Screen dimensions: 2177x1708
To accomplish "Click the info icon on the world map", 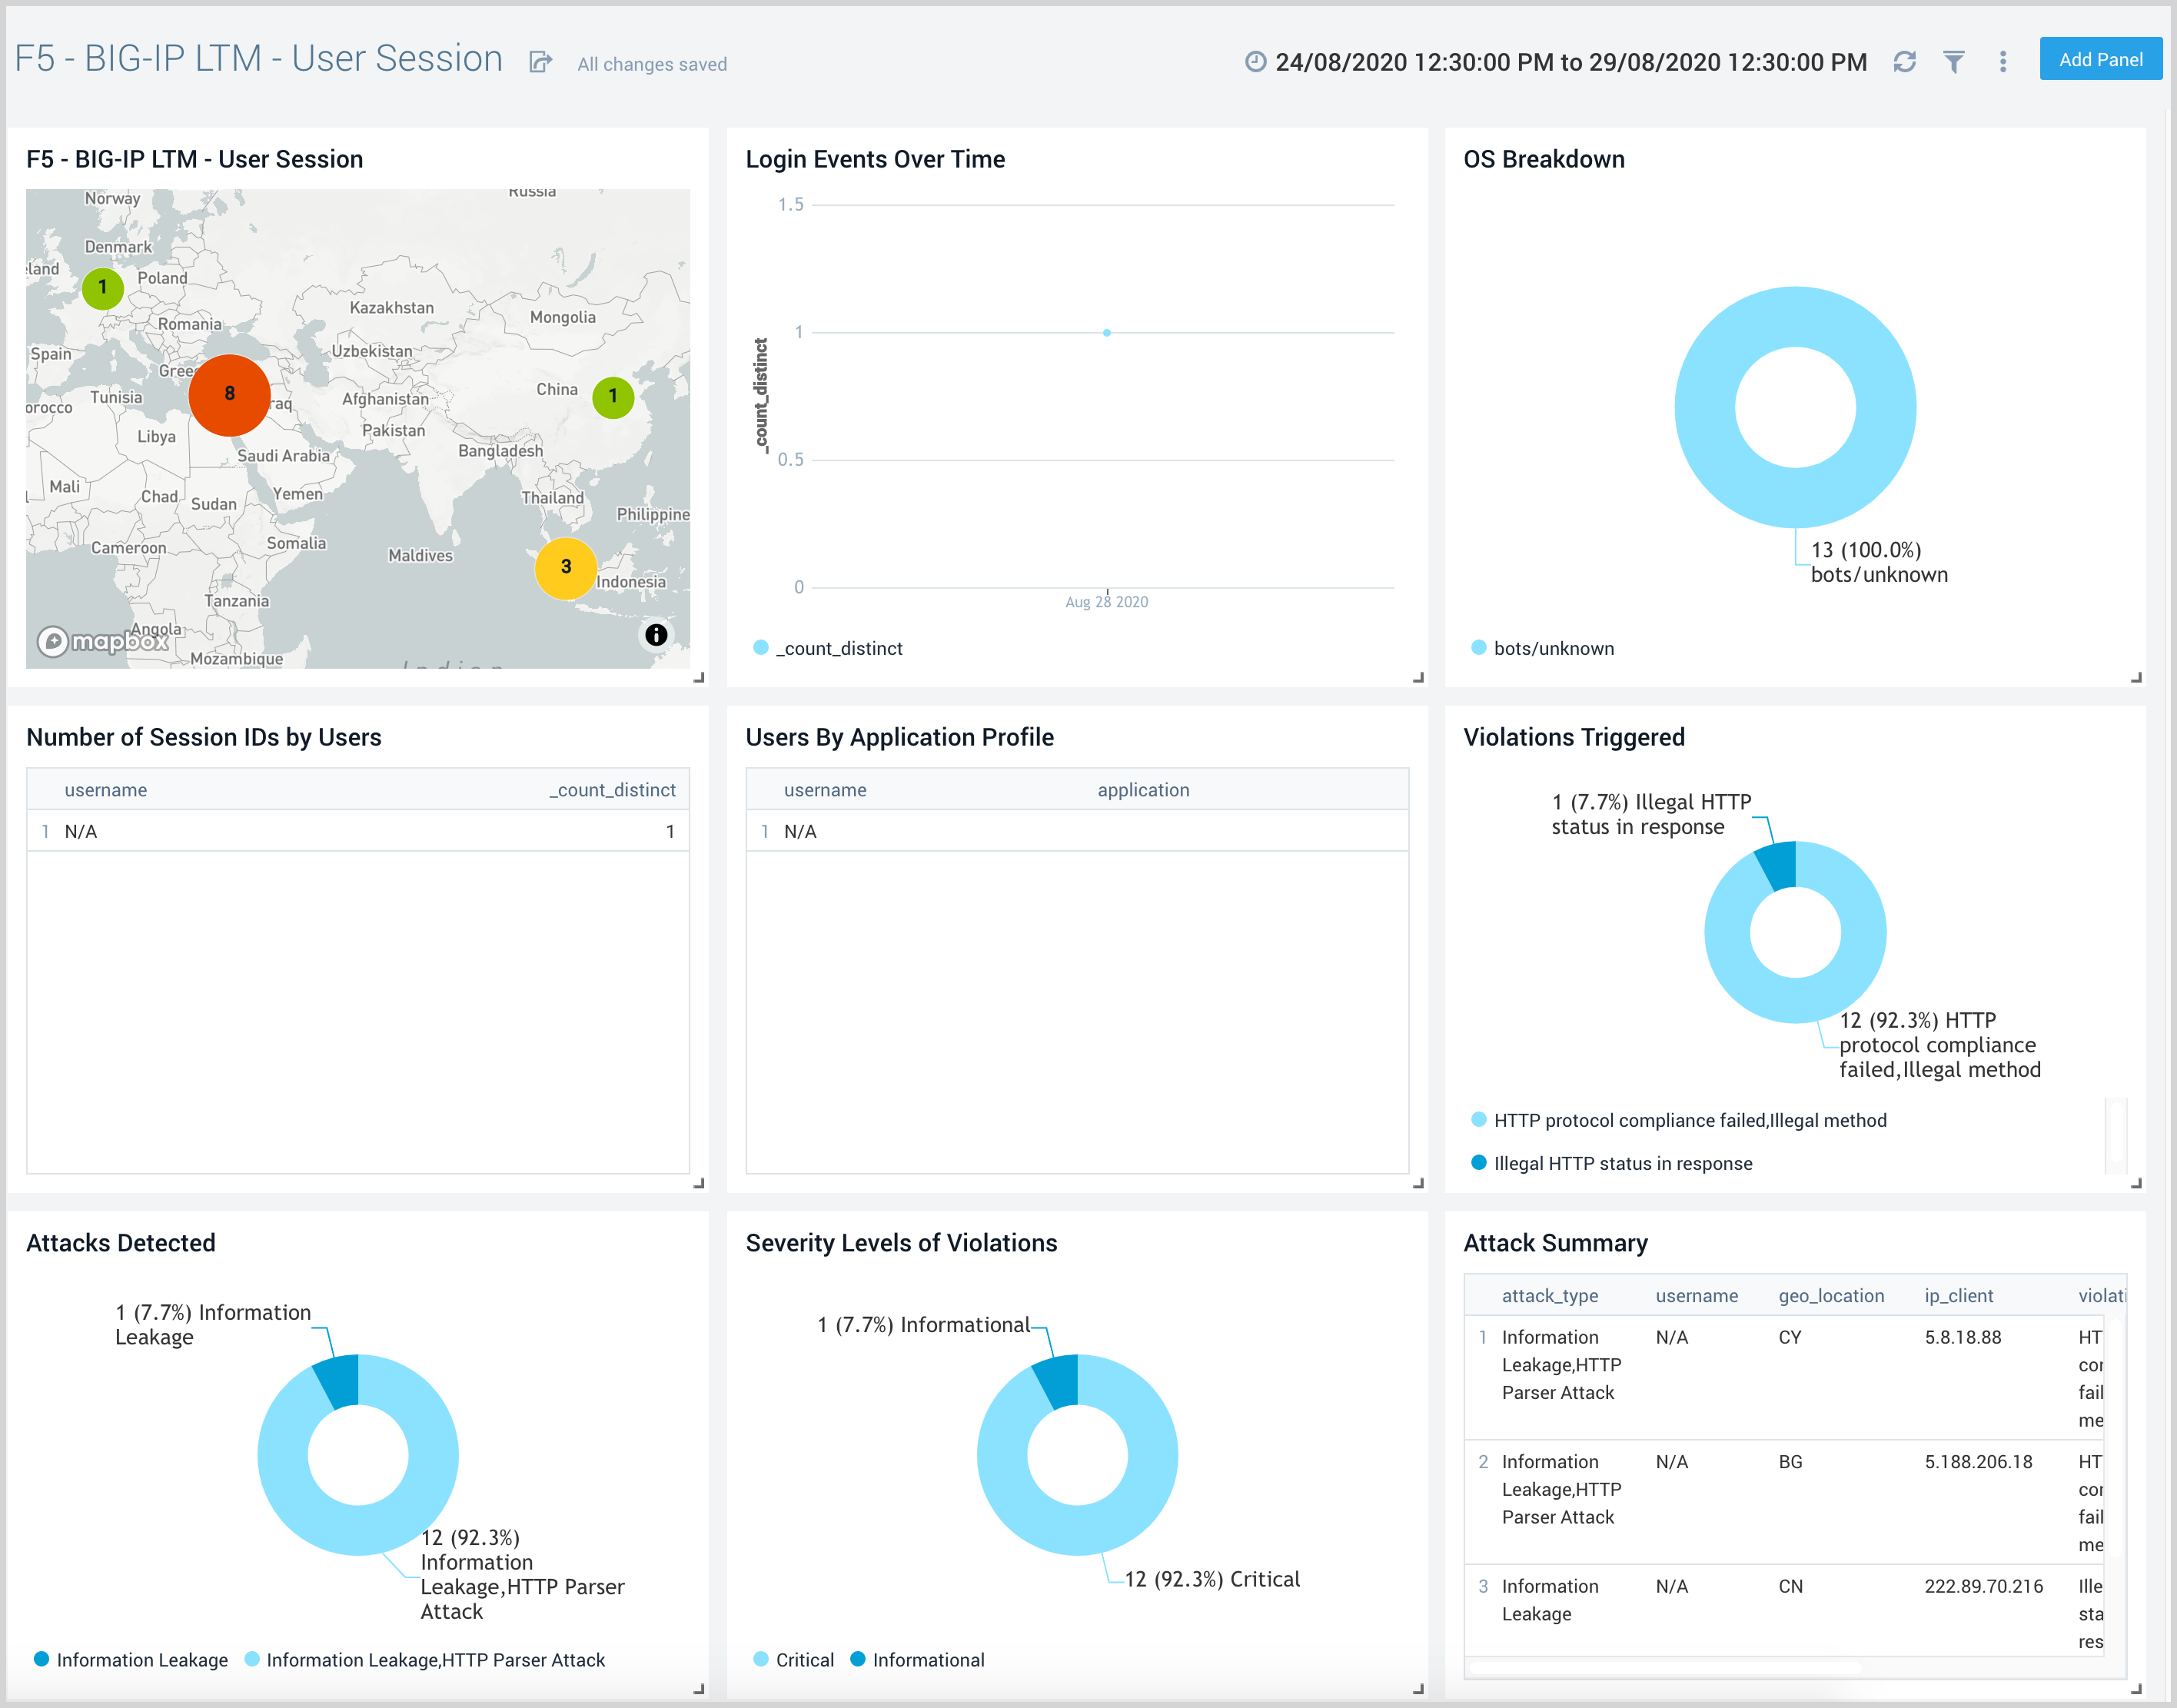I will click(656, 634).
